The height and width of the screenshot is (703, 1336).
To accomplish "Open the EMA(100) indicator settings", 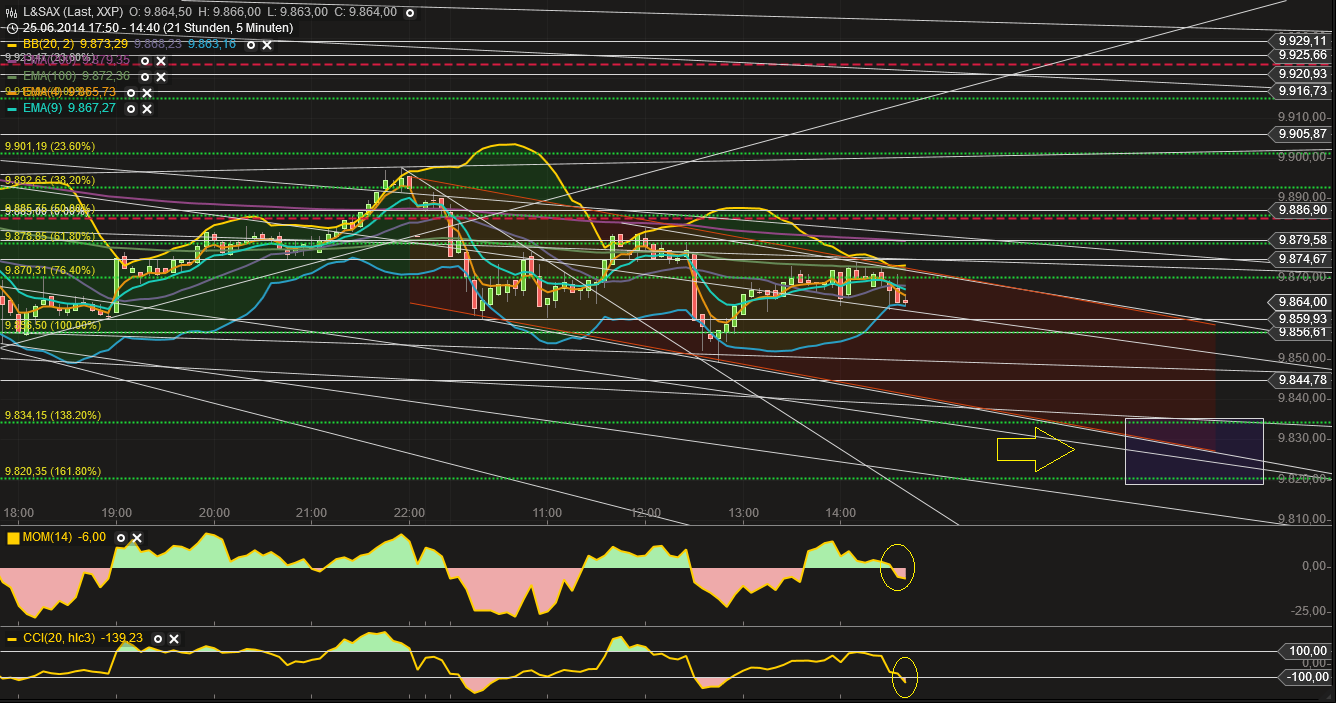I will coord(145,75).
